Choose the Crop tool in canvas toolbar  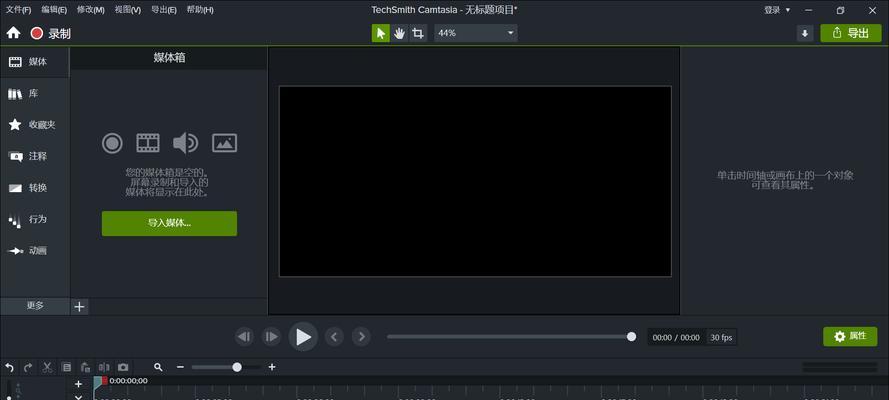pos(418,33)
